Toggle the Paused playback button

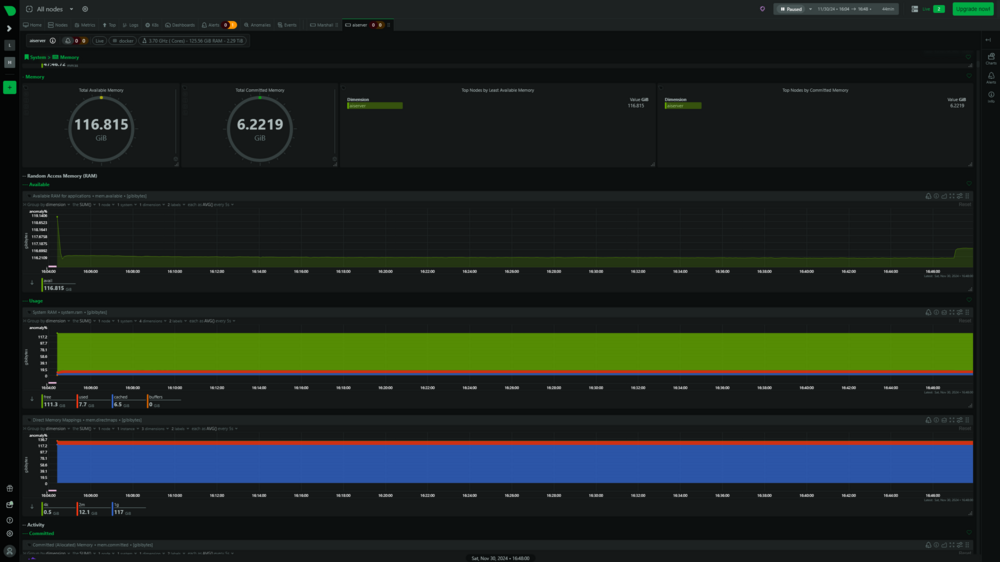791,10
